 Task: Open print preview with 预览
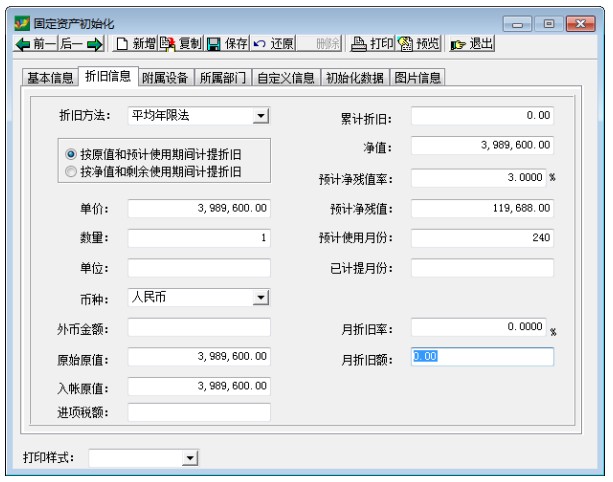click(419, 43)
